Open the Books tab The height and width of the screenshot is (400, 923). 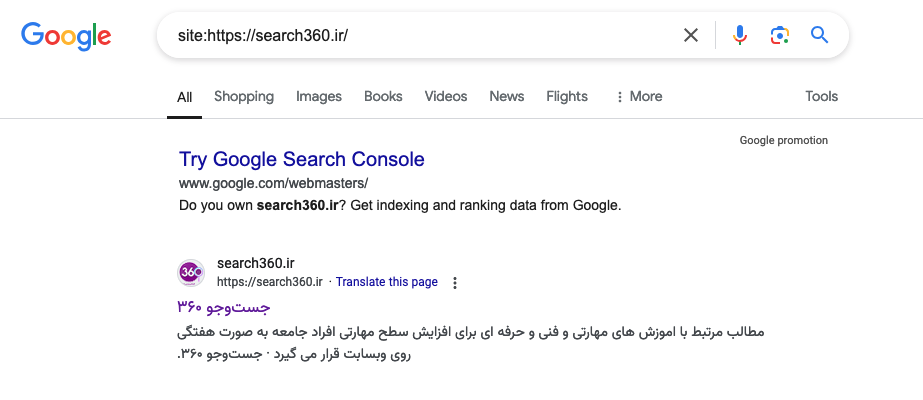[383, 97]
